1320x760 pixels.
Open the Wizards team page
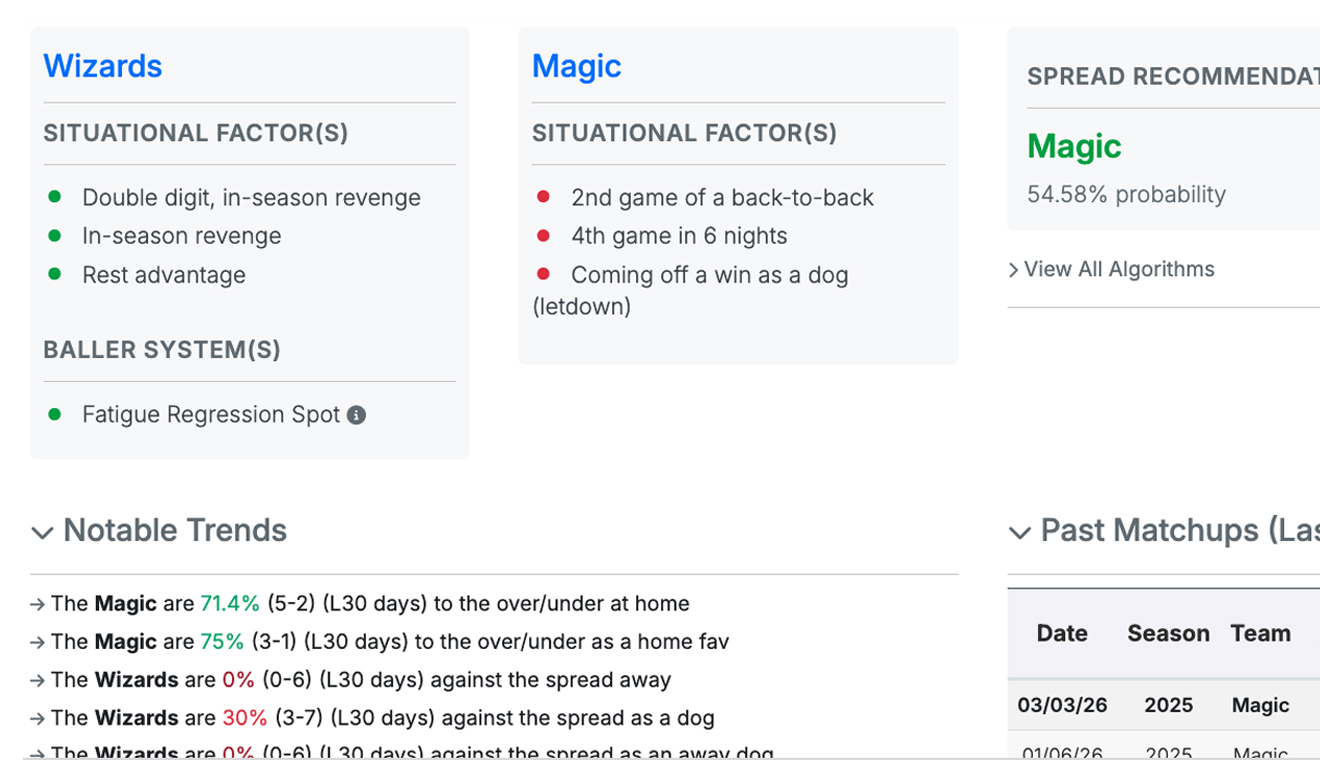[103, 66]
